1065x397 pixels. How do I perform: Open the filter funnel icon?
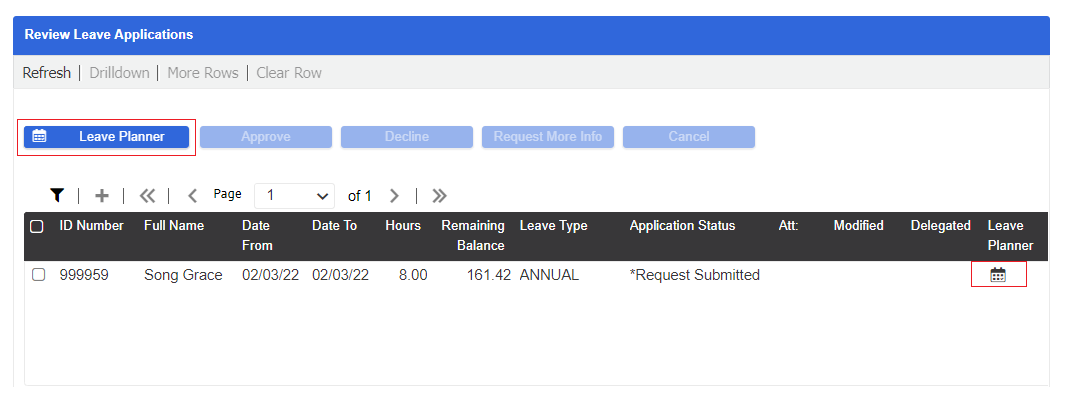point(57,195)
